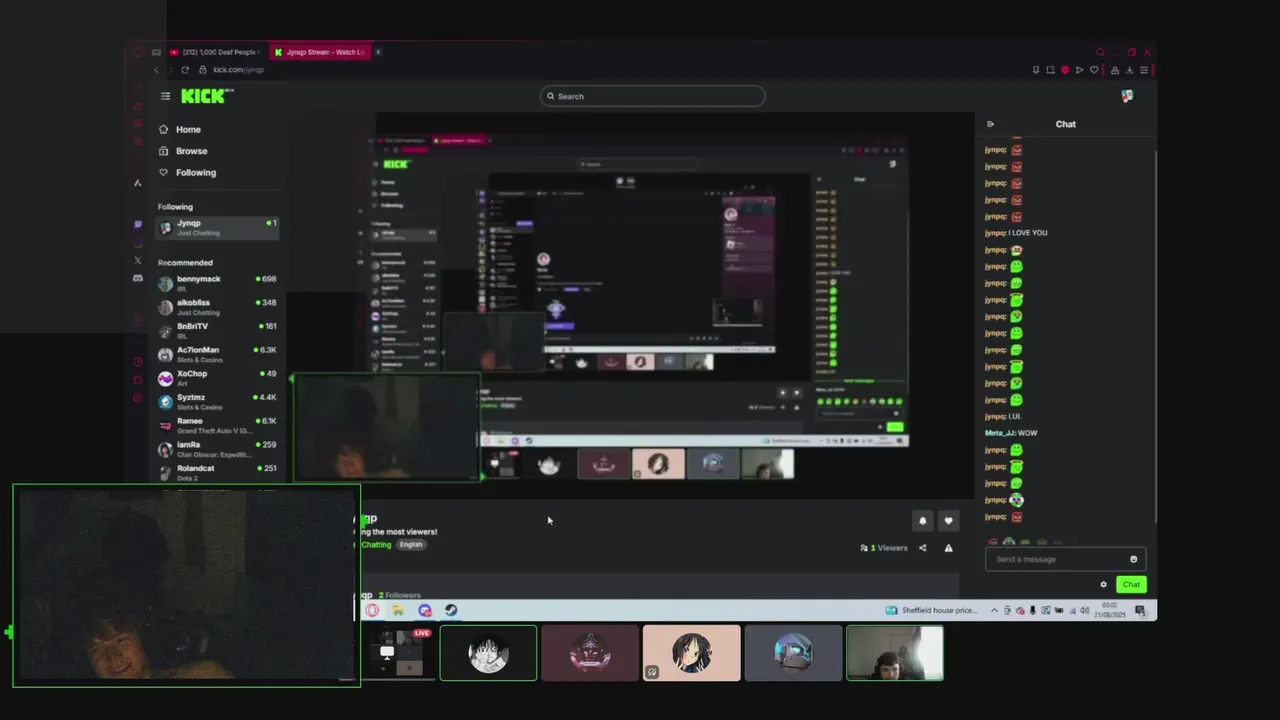Open aikobliss recommended channel
1280x720 pixels.
(217, 307)
